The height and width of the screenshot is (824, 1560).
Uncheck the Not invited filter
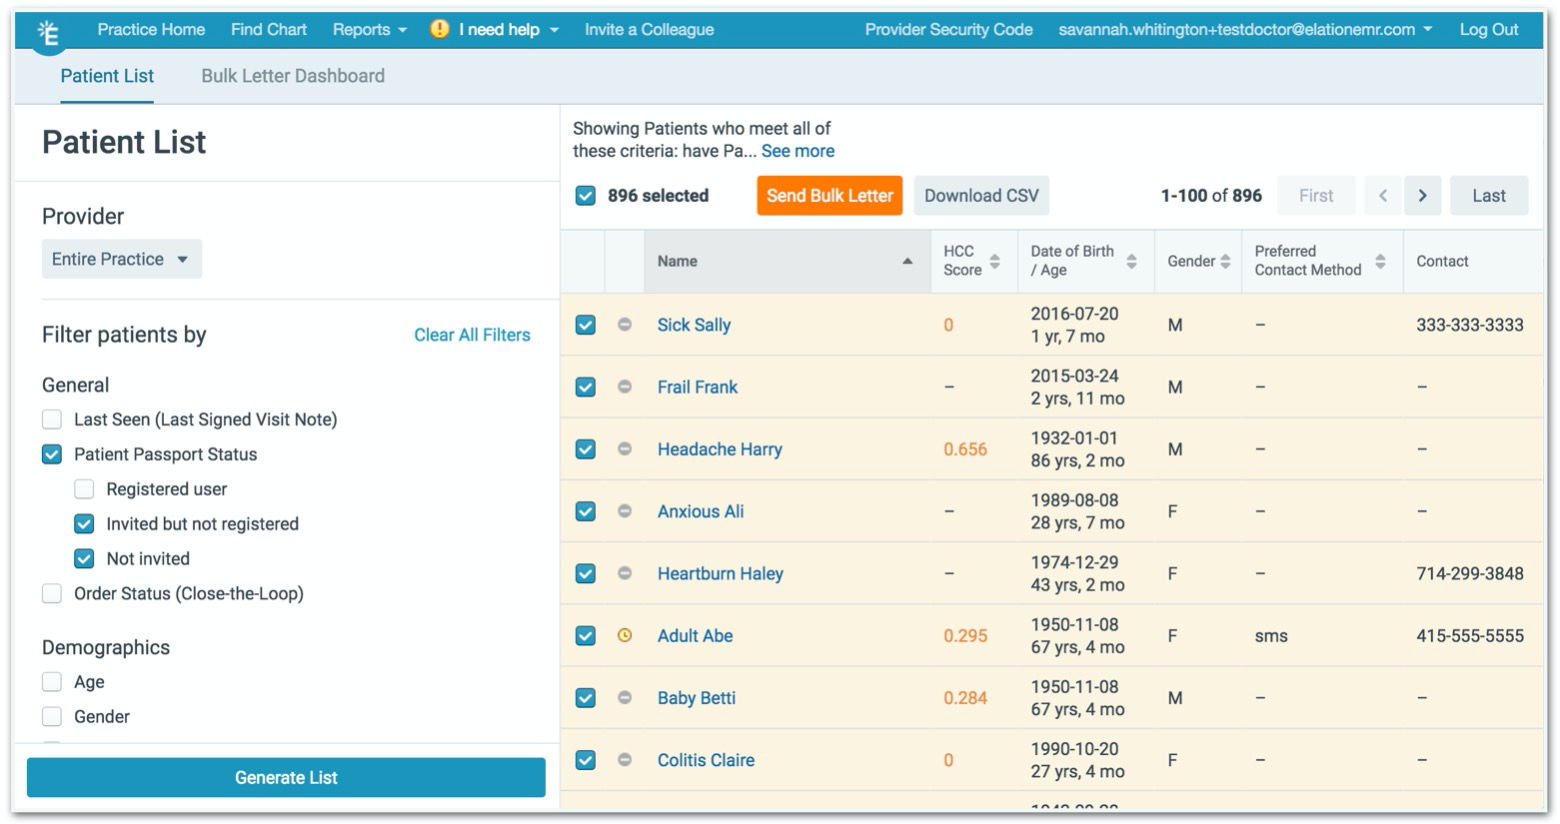click(85, 559)
